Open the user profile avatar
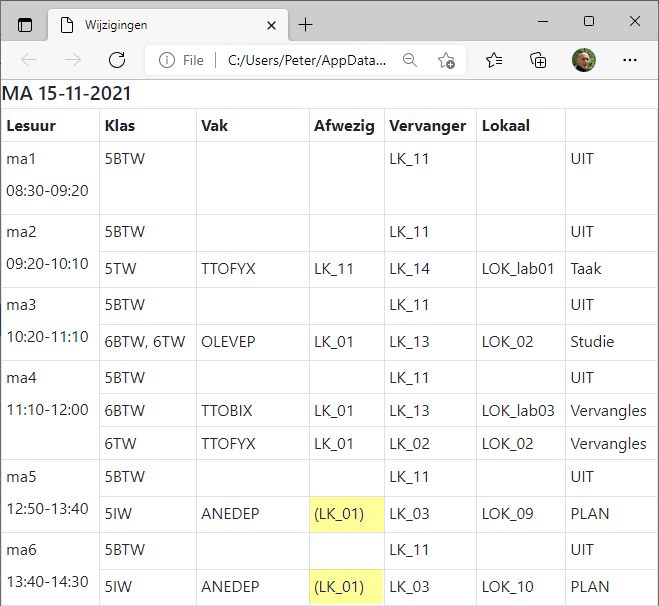The width and height of the screenshot is (659, 606). [x=584, y=60]
